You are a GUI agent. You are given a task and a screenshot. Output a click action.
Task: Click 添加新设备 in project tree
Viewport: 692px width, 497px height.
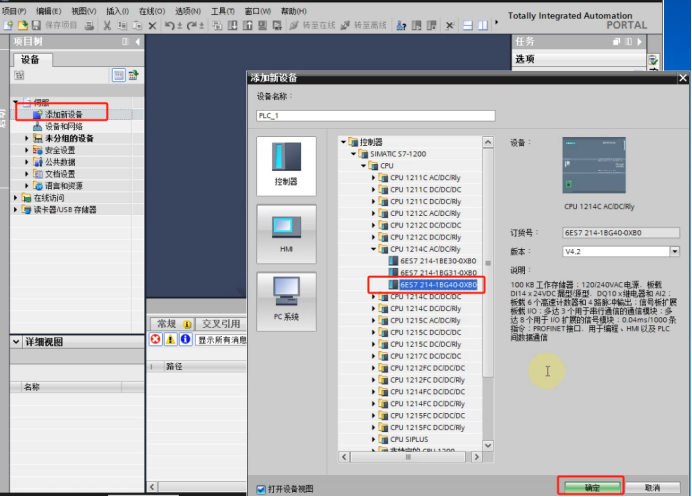tap(64, 115)
